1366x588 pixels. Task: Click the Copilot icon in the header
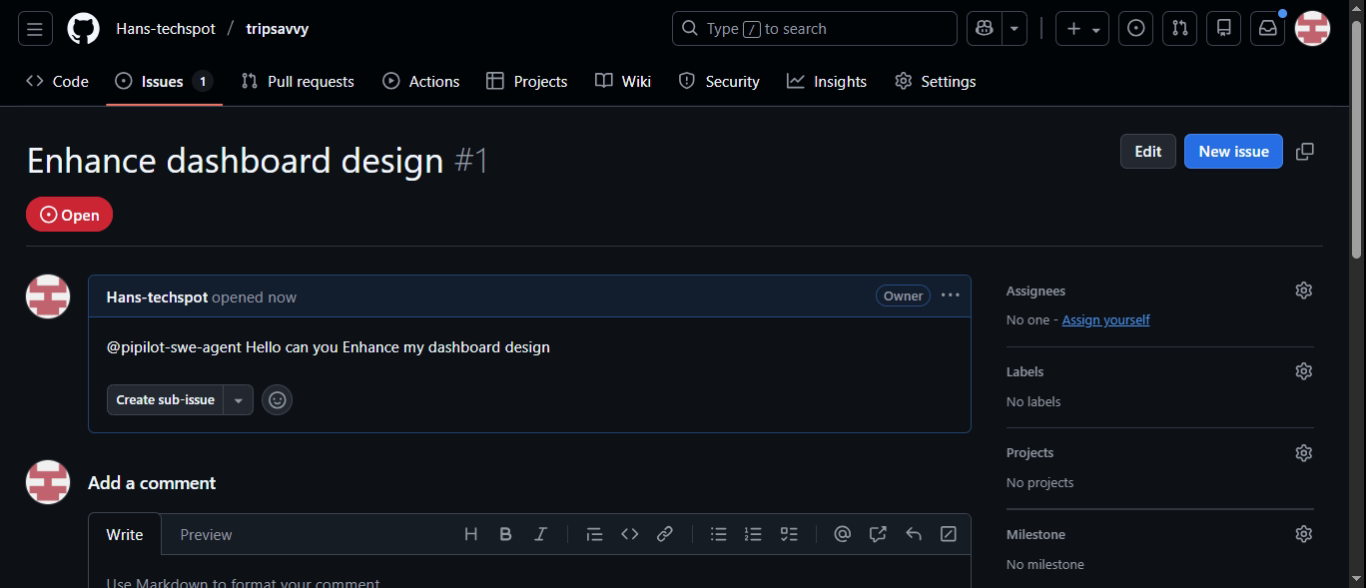pos(984,29)
